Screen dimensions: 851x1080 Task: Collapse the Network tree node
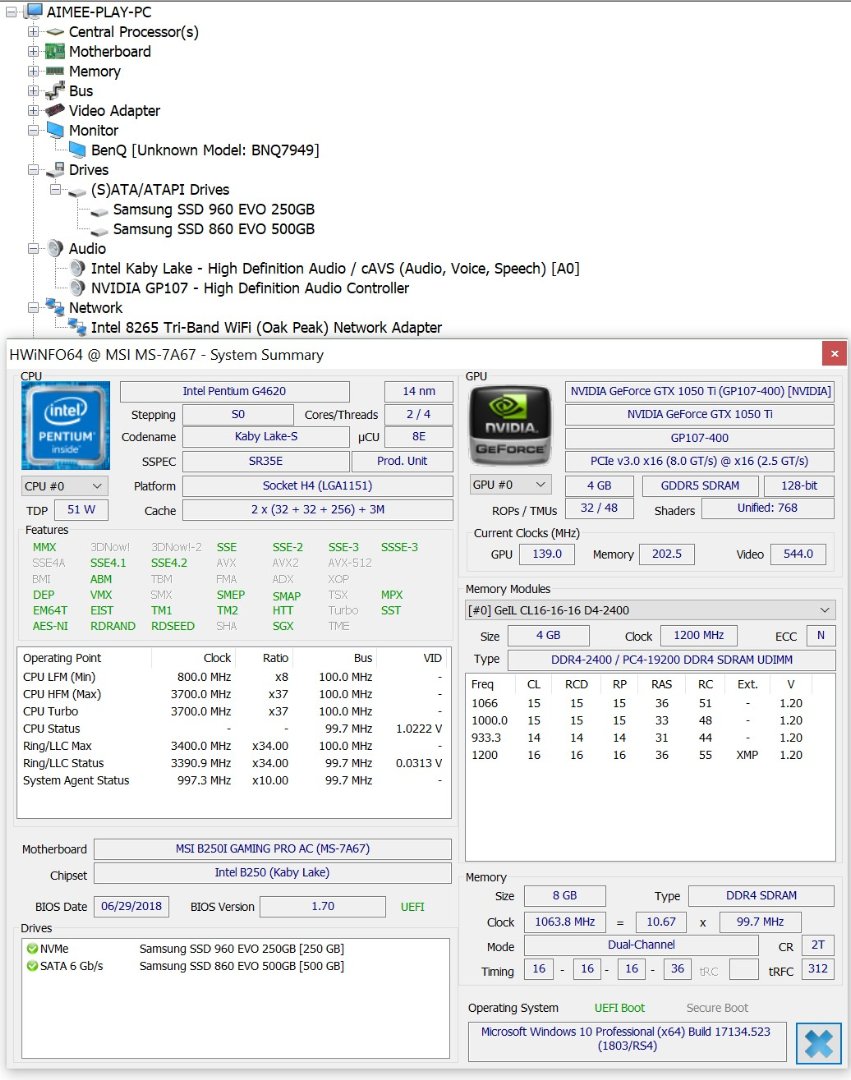pos(33,308)
